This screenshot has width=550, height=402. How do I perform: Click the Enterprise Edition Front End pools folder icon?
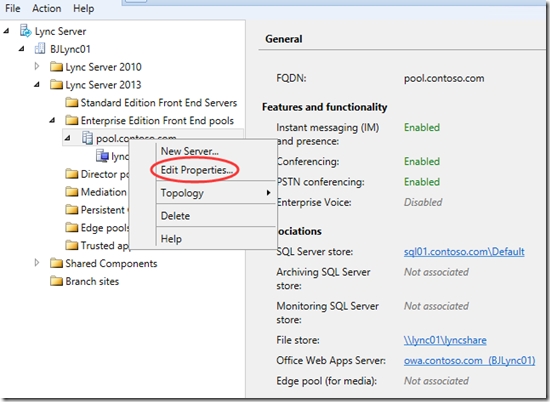pos(72,120)
